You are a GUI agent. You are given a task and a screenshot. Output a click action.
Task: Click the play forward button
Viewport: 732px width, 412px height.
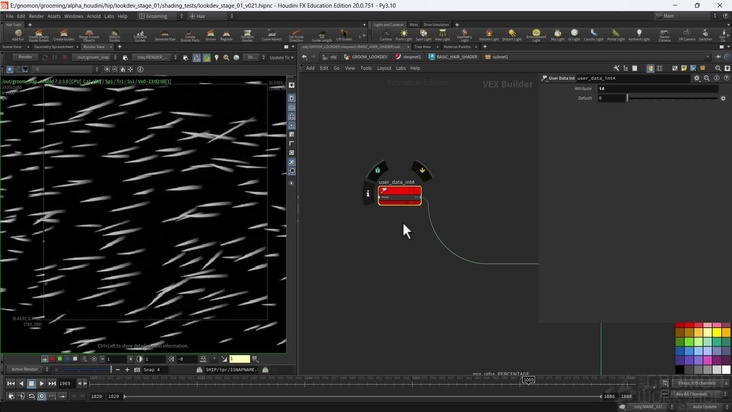click(x=42, y=384)
